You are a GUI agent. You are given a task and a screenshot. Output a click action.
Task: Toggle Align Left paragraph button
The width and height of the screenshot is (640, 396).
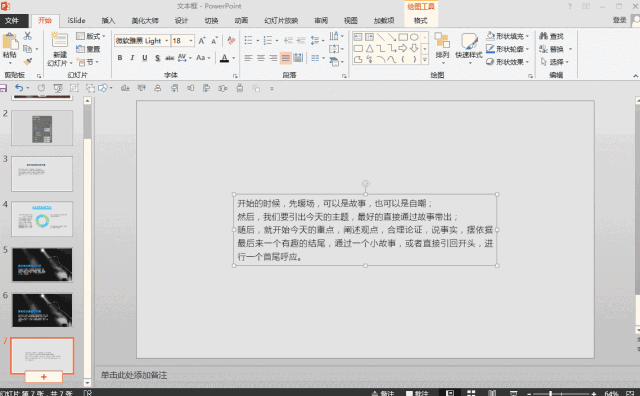pos(248,58)
